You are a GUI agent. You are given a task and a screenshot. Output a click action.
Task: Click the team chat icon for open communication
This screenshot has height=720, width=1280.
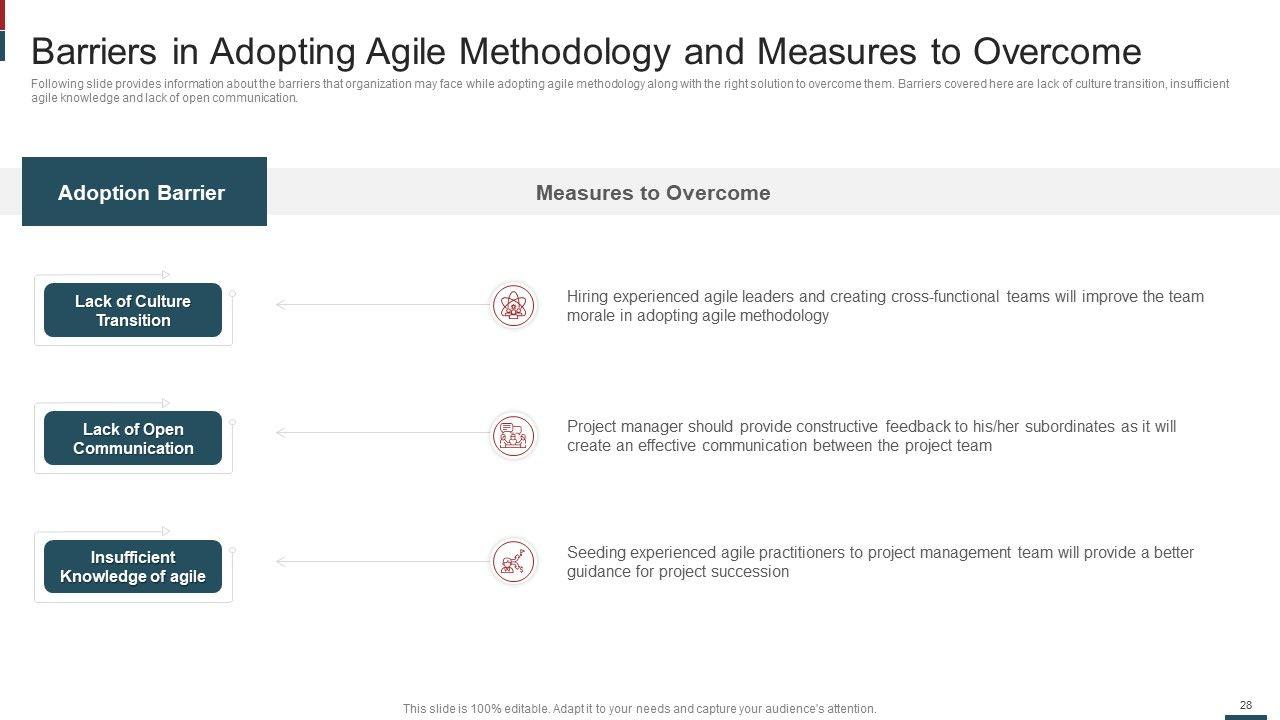513,435
